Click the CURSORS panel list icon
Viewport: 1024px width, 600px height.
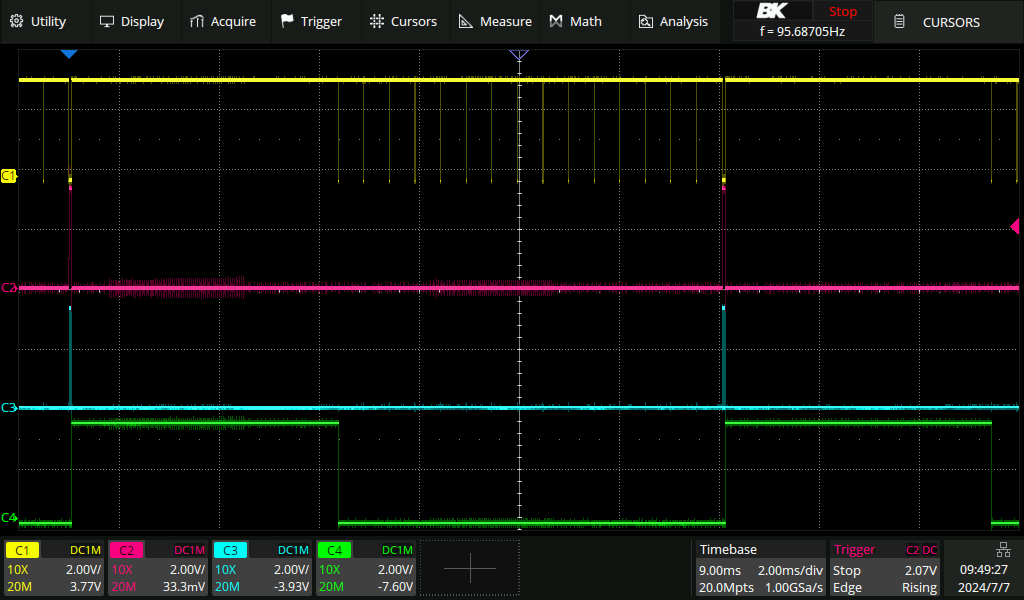pyautogui.click(x=899, y=22)
